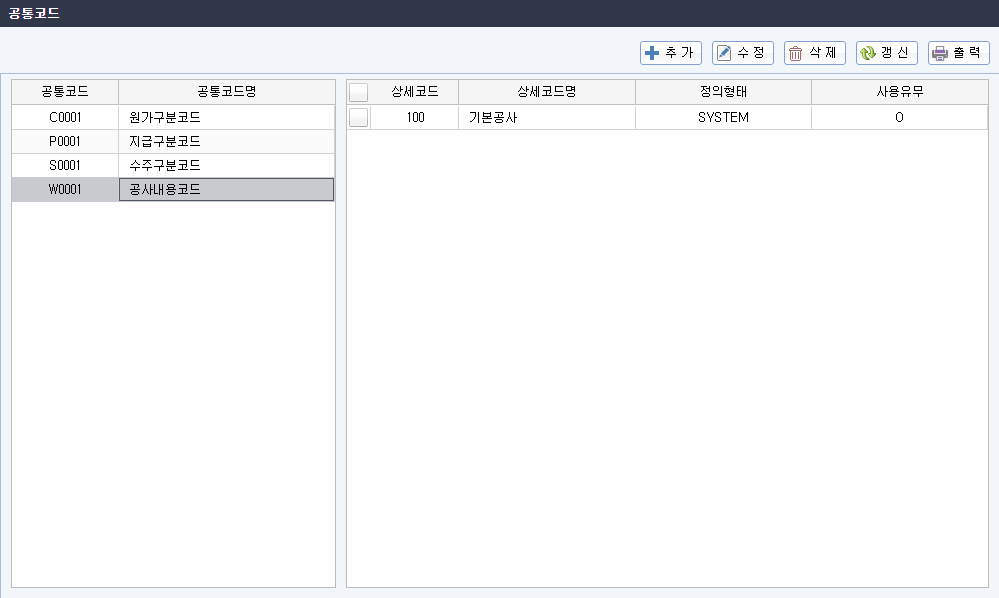Click the 정의형태 column header
The width and height of the screenshot is (999, 598).
(x=723, y=92)
